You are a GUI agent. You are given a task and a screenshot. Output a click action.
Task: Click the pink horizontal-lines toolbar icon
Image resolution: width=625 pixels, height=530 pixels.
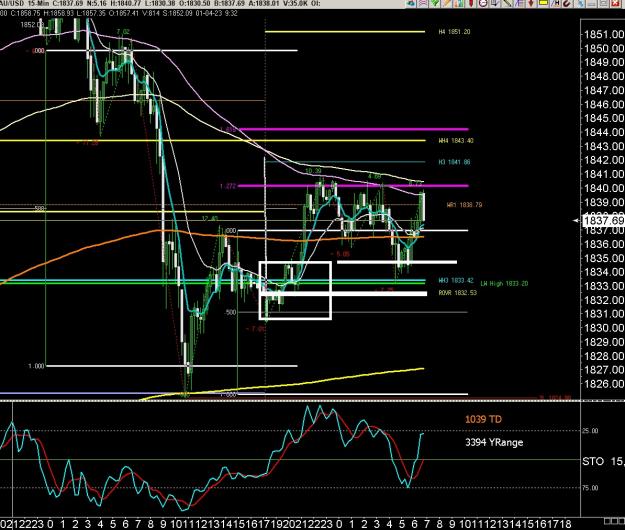pos(423,3)
